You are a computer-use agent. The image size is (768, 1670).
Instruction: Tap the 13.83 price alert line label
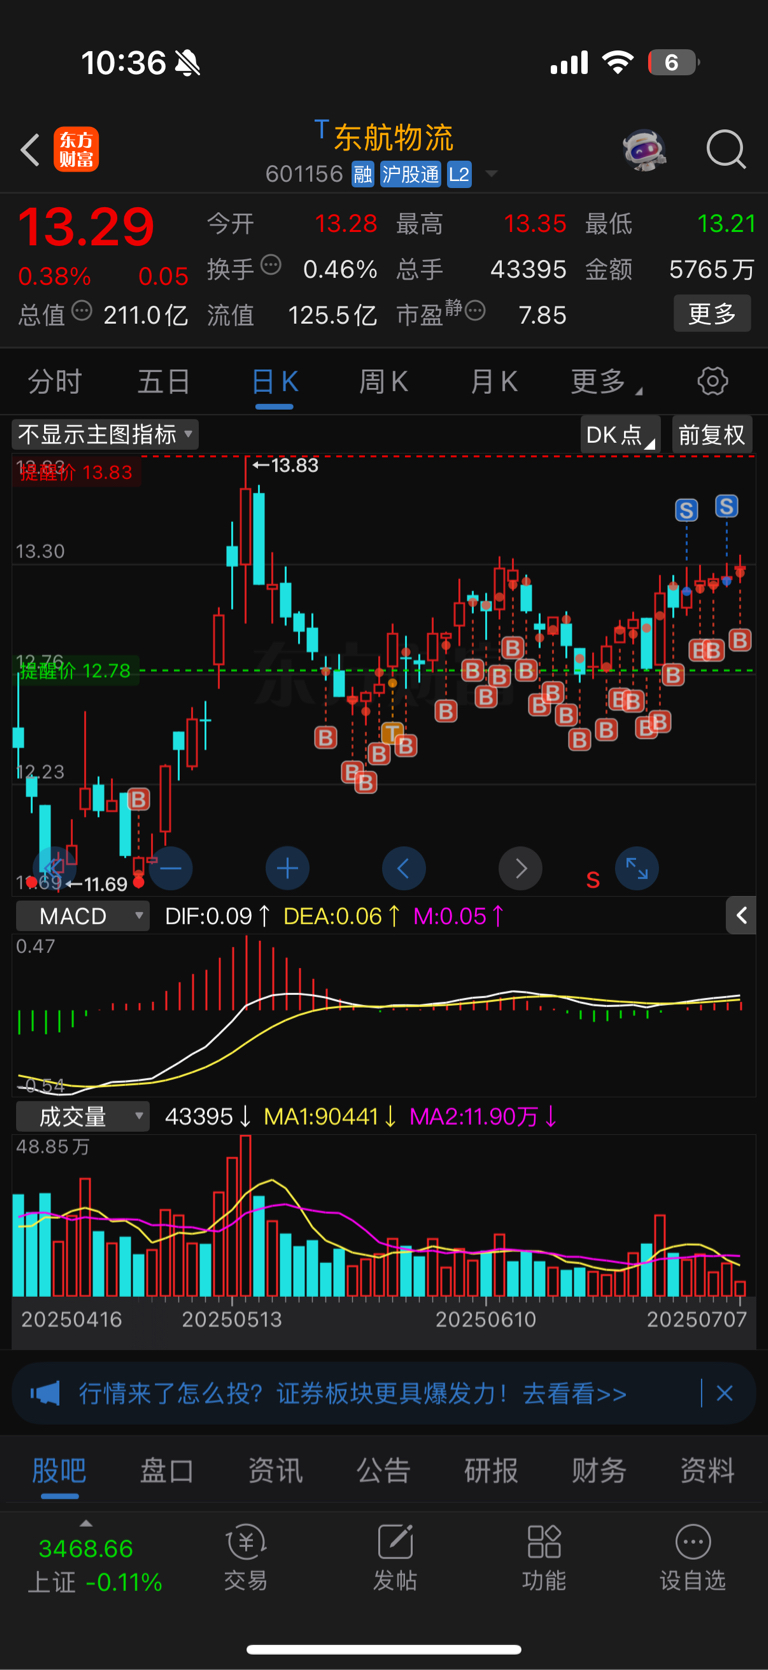(76, 472)
